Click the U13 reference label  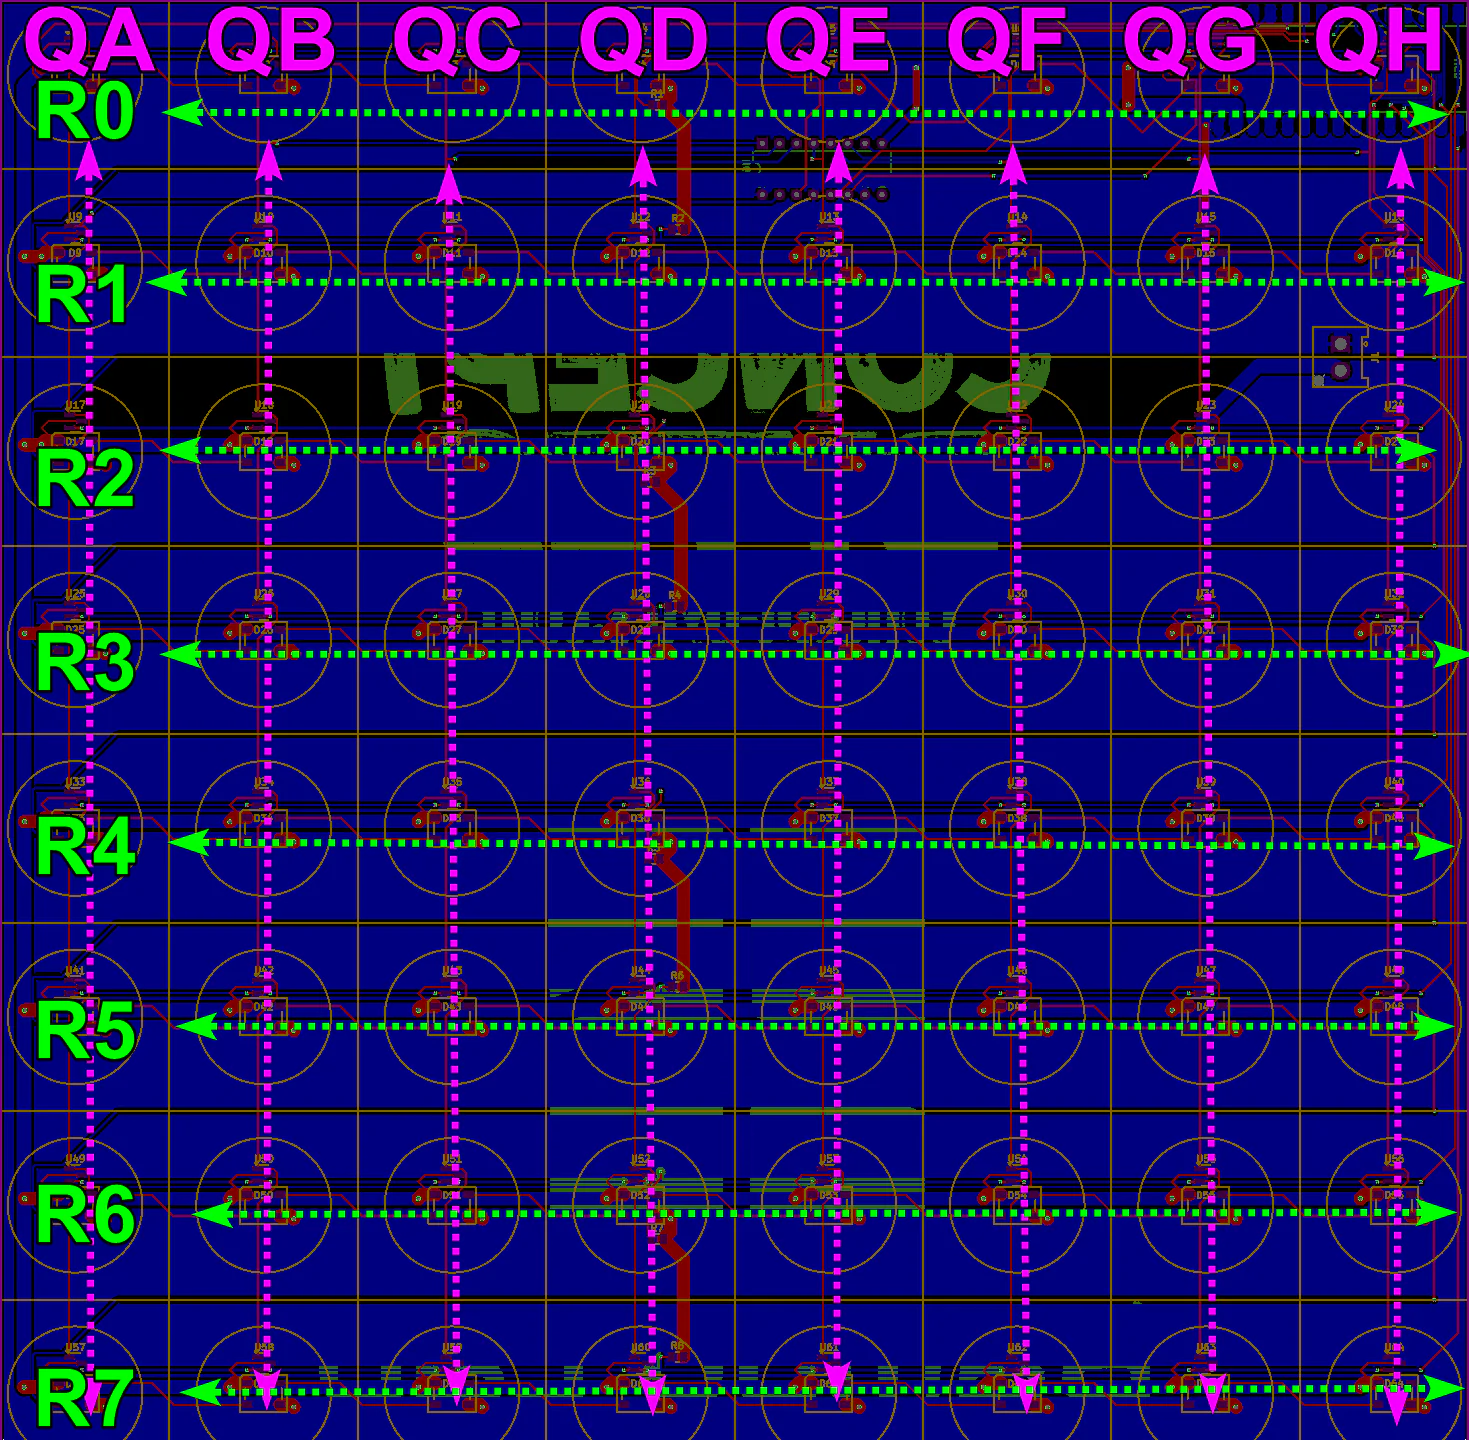click(829, 217)
